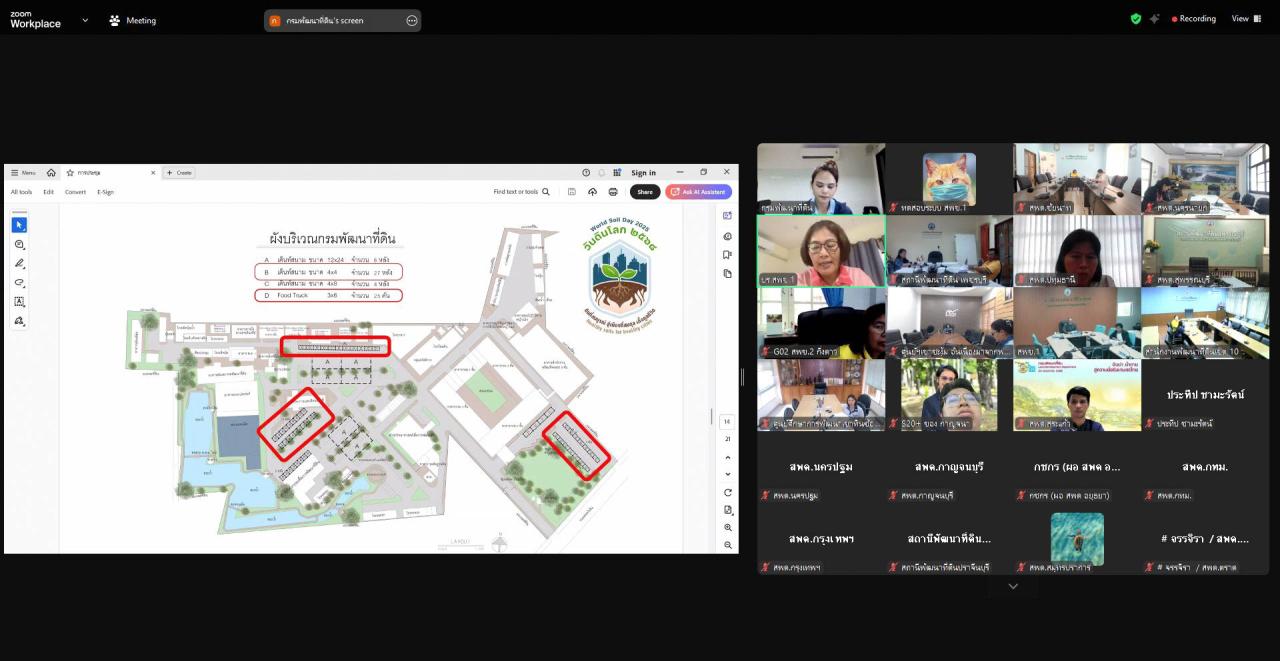
Task: Click the print icon in Acrobat toolbar
Action: [x=613, y=192]
